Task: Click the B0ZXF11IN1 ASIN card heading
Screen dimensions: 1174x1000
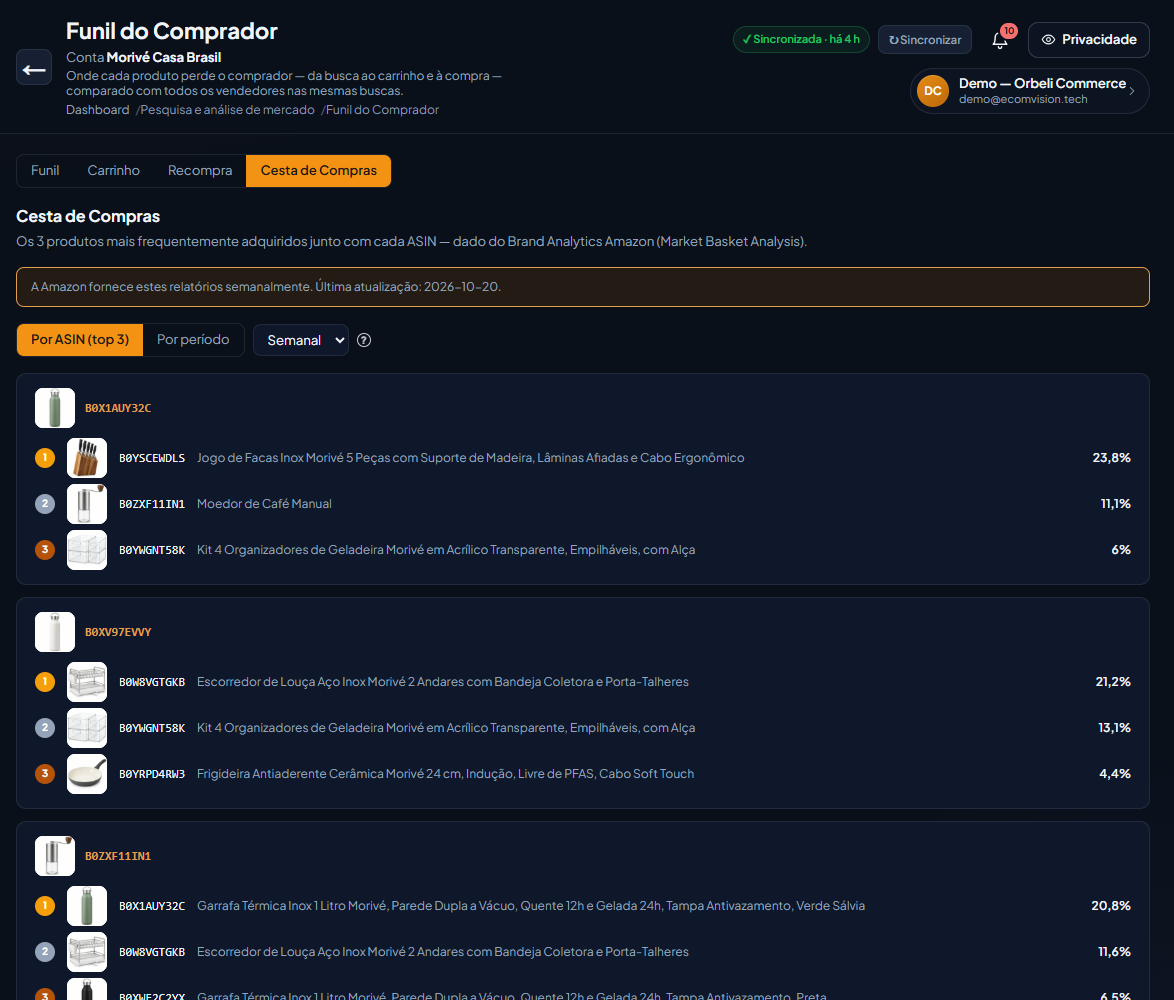Action: [118, 856]
